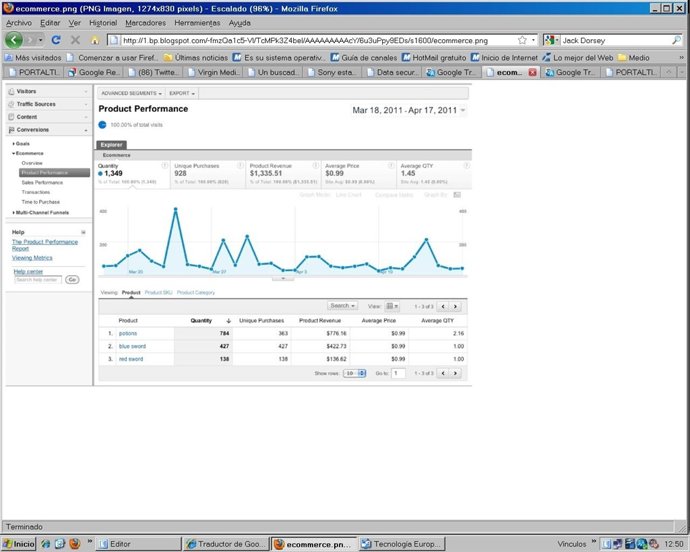Choose search engine Google icon
The width and height of the screenshot is (690, 552).
coord(549,40)
